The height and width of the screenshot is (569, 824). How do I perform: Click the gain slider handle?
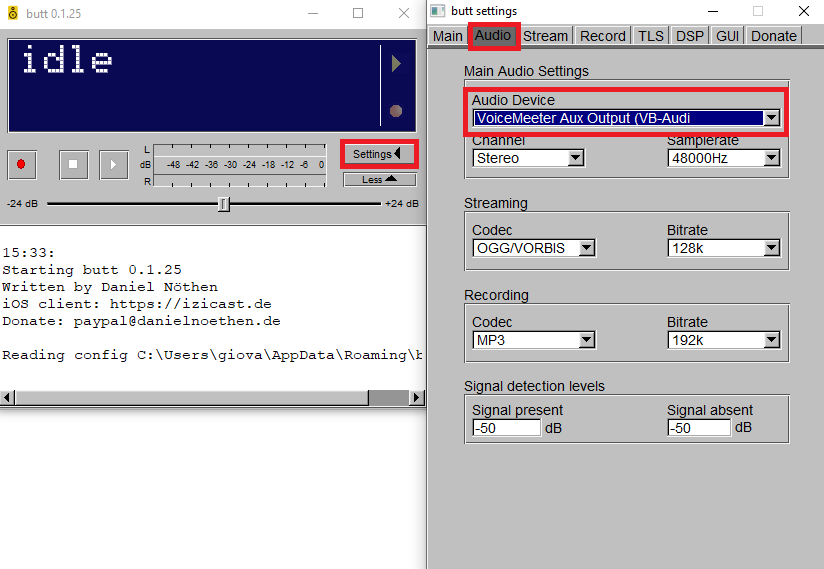click(224, 204)
